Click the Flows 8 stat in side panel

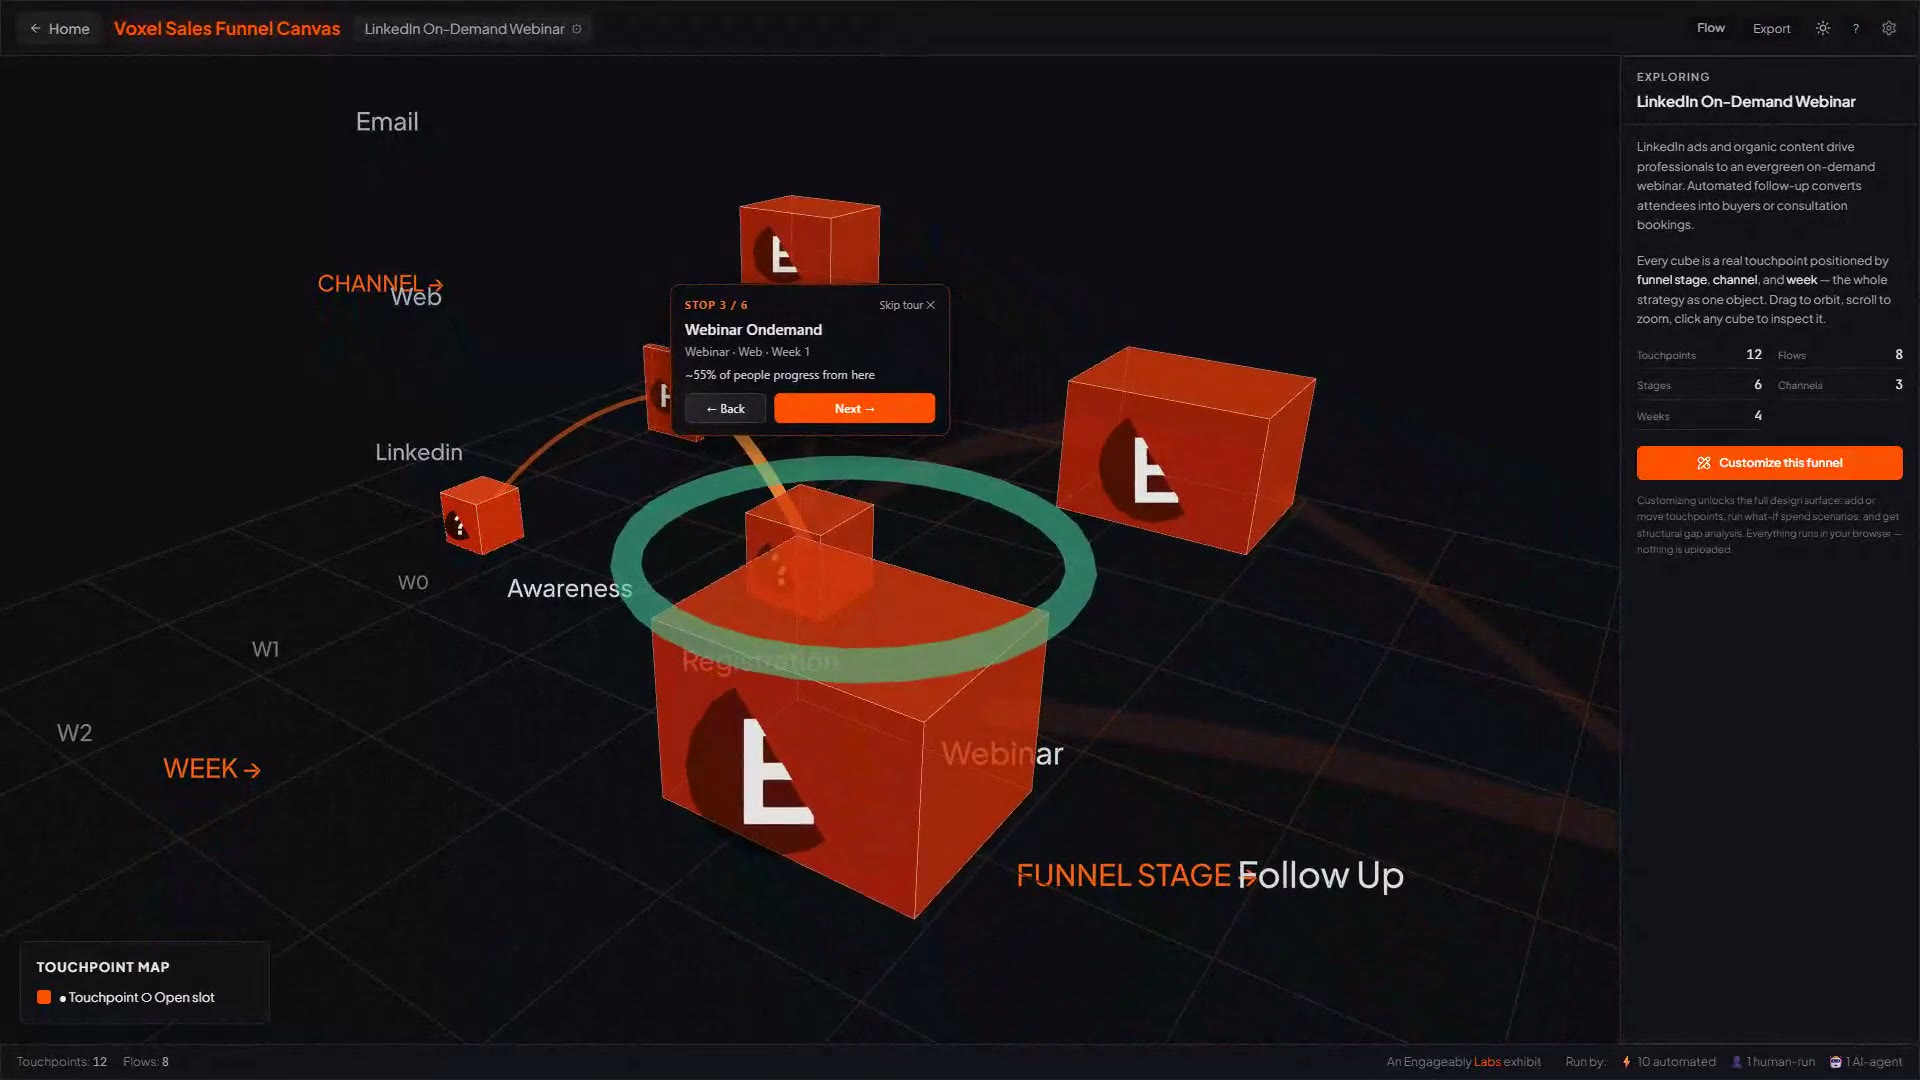(1840, 355)
